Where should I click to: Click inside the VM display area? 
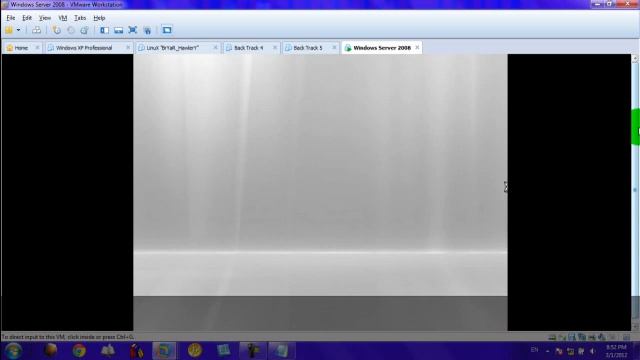click(x=320, y=192)
